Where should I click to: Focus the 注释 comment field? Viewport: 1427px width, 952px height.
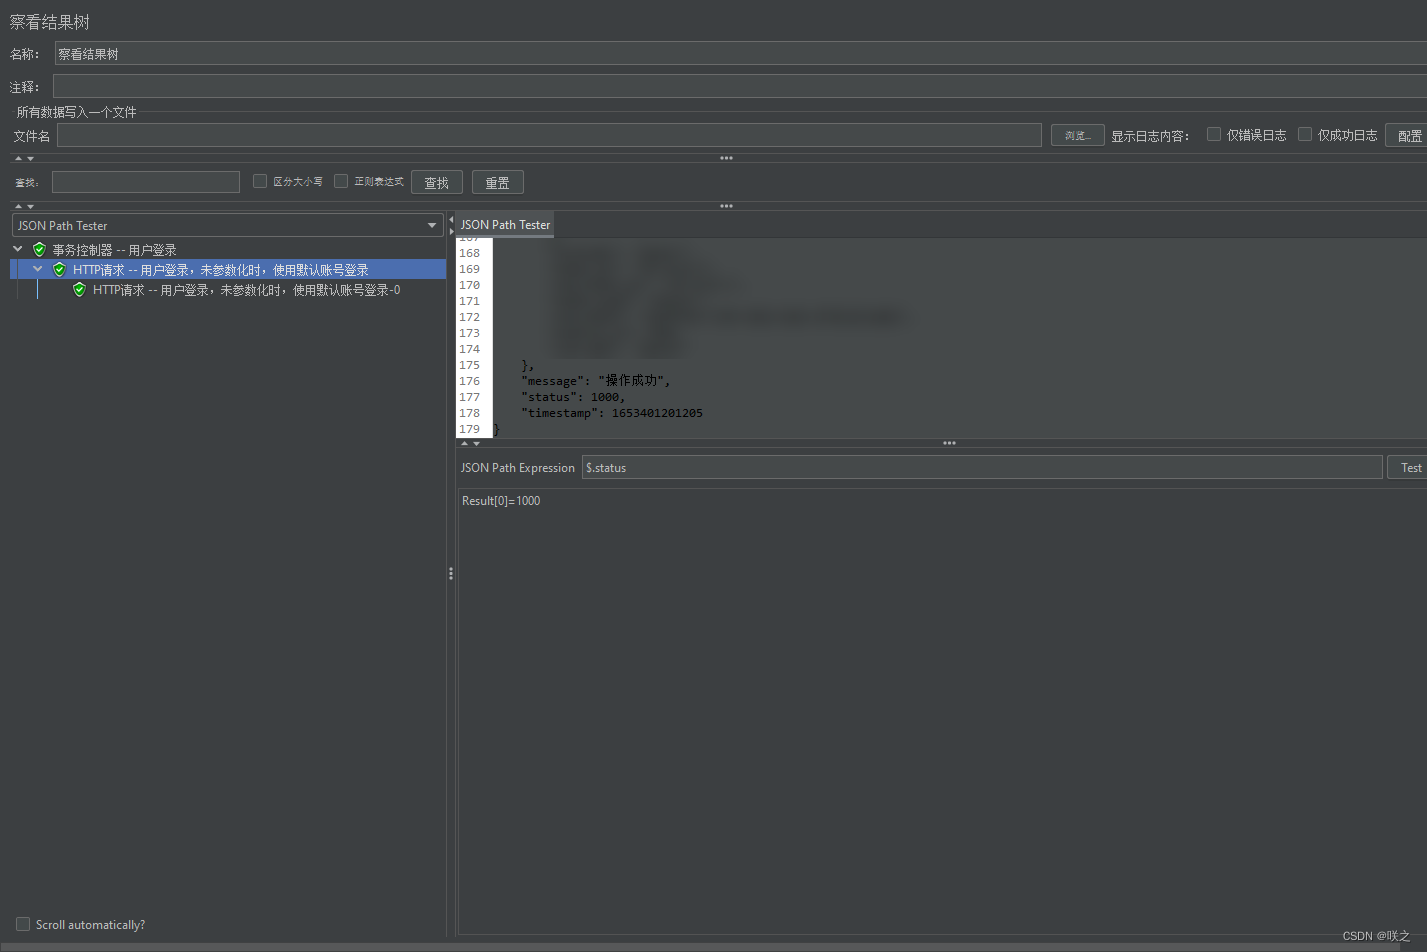740,86
